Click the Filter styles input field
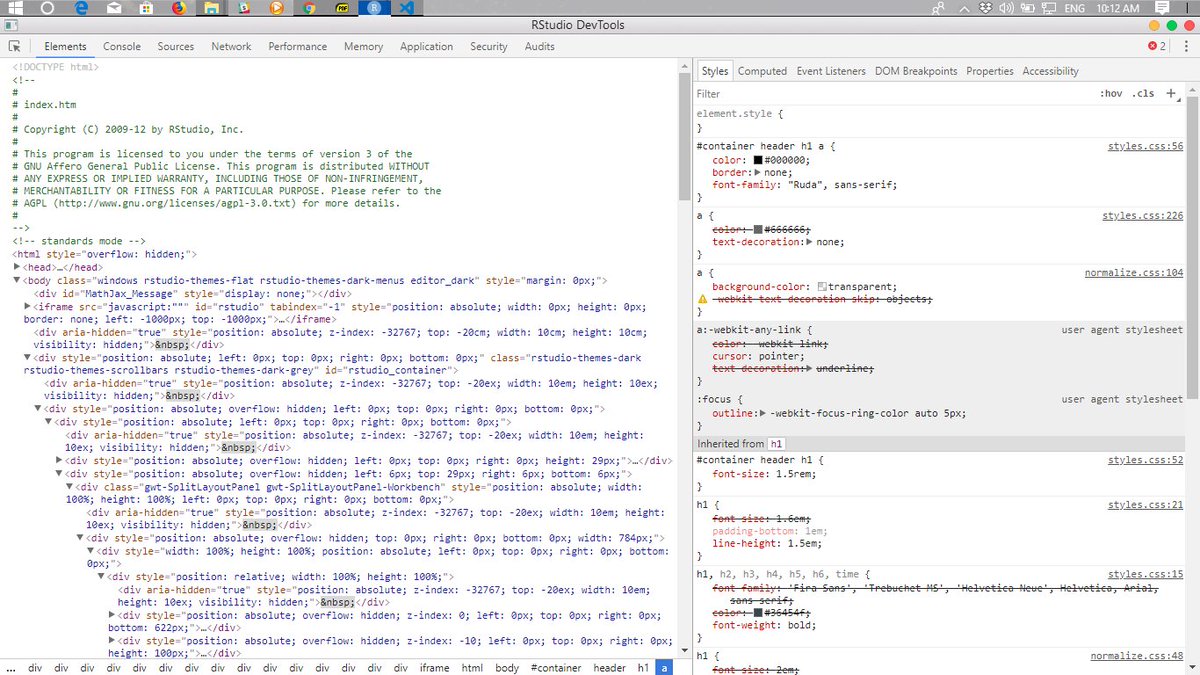1200x675 pixels. (890, 94)
